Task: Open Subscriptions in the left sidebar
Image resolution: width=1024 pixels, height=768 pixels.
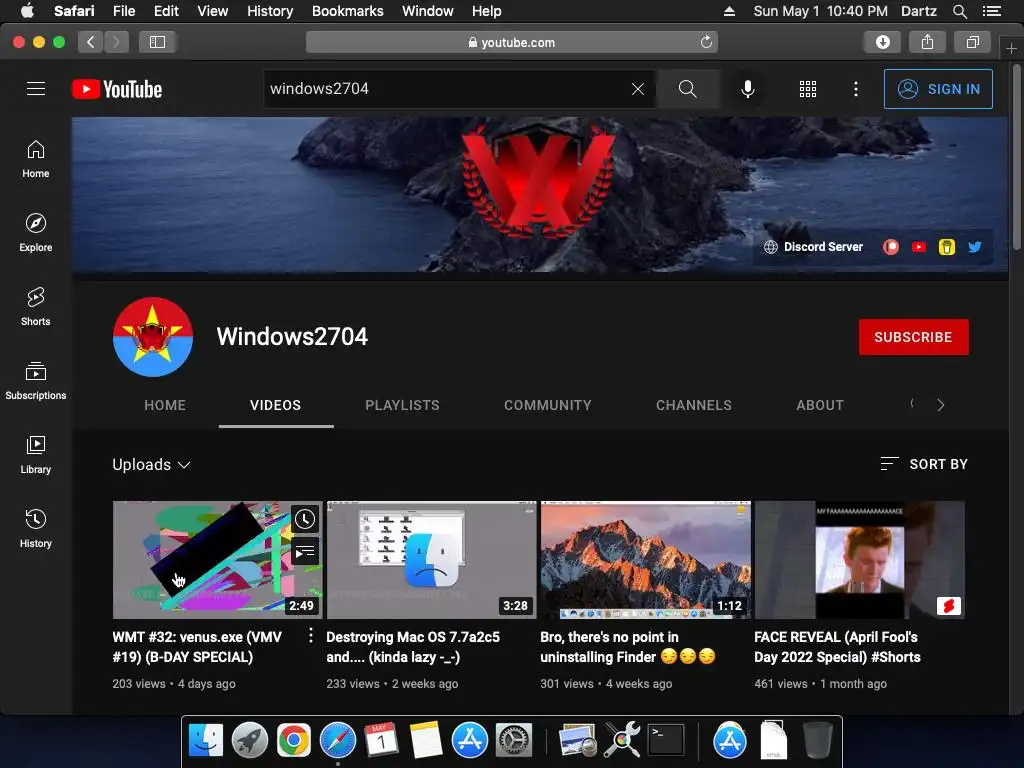Action: 36,381
